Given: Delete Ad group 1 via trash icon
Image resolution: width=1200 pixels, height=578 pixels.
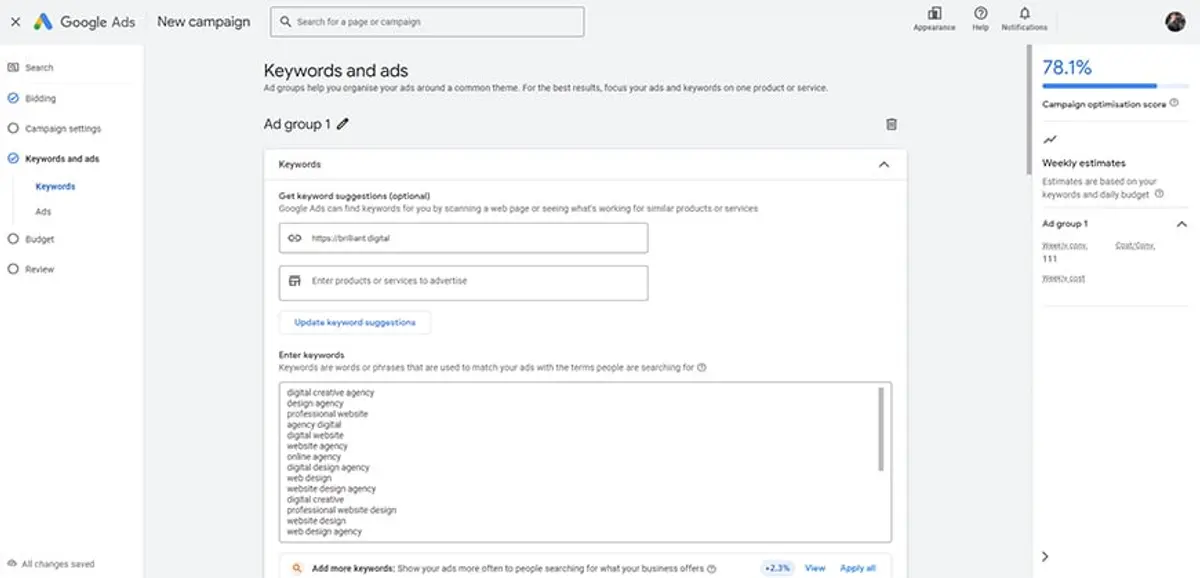Looking at the screenshot, I should (892, 124).
